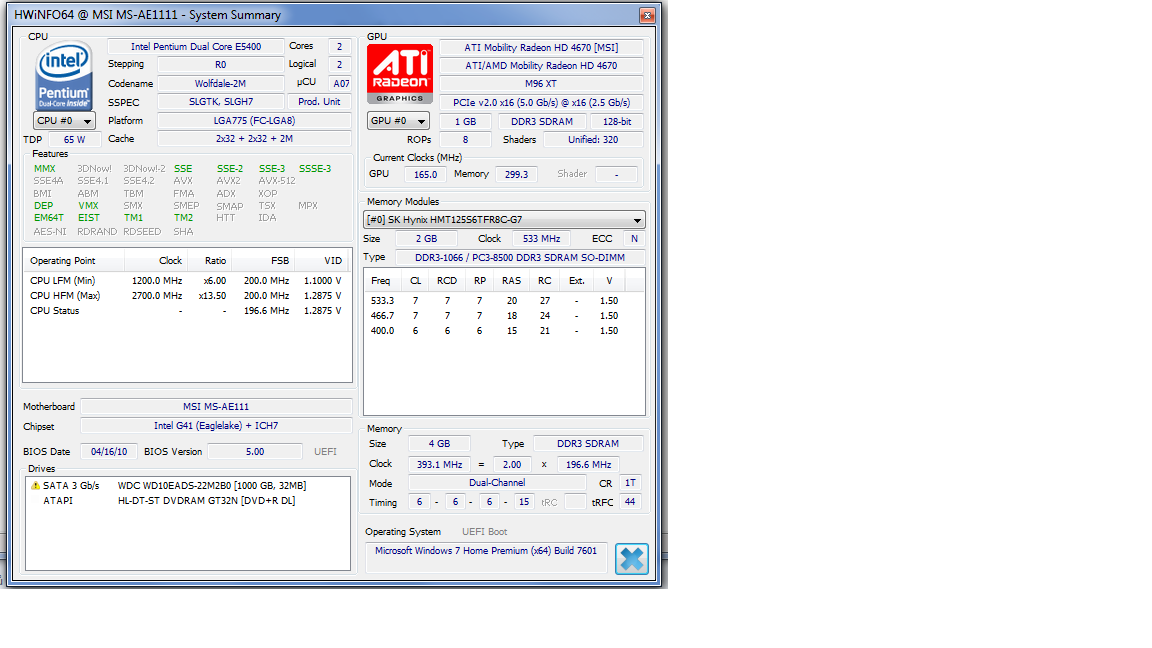The image size is (1152, 648).
Task: Click the Intel Pentium Dual-Core logo
Action: [x=64, y=76]
